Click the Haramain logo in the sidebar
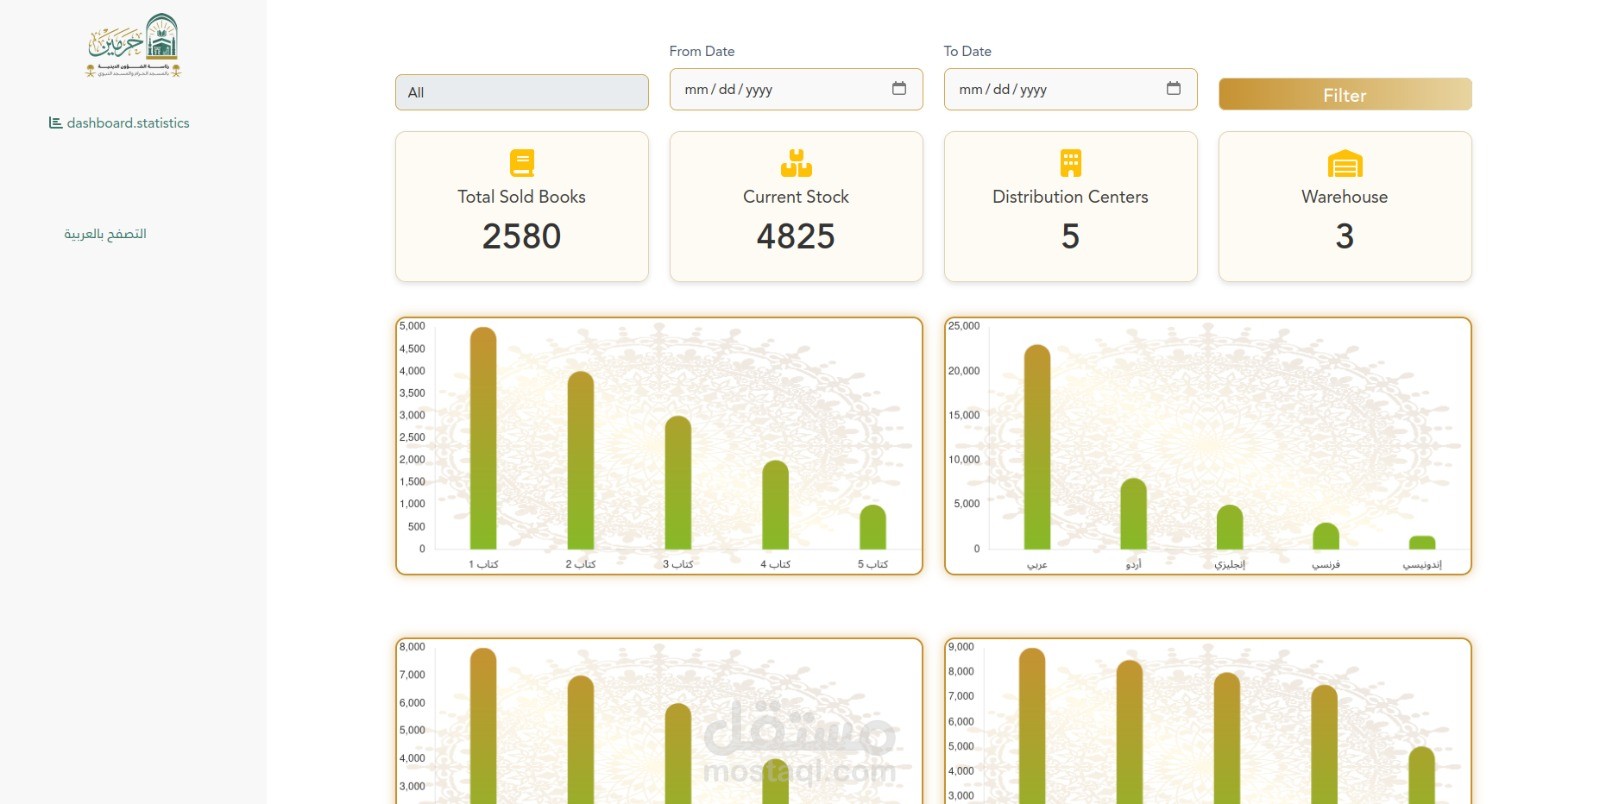This screenshot has width=1600, height=804. 133,45
